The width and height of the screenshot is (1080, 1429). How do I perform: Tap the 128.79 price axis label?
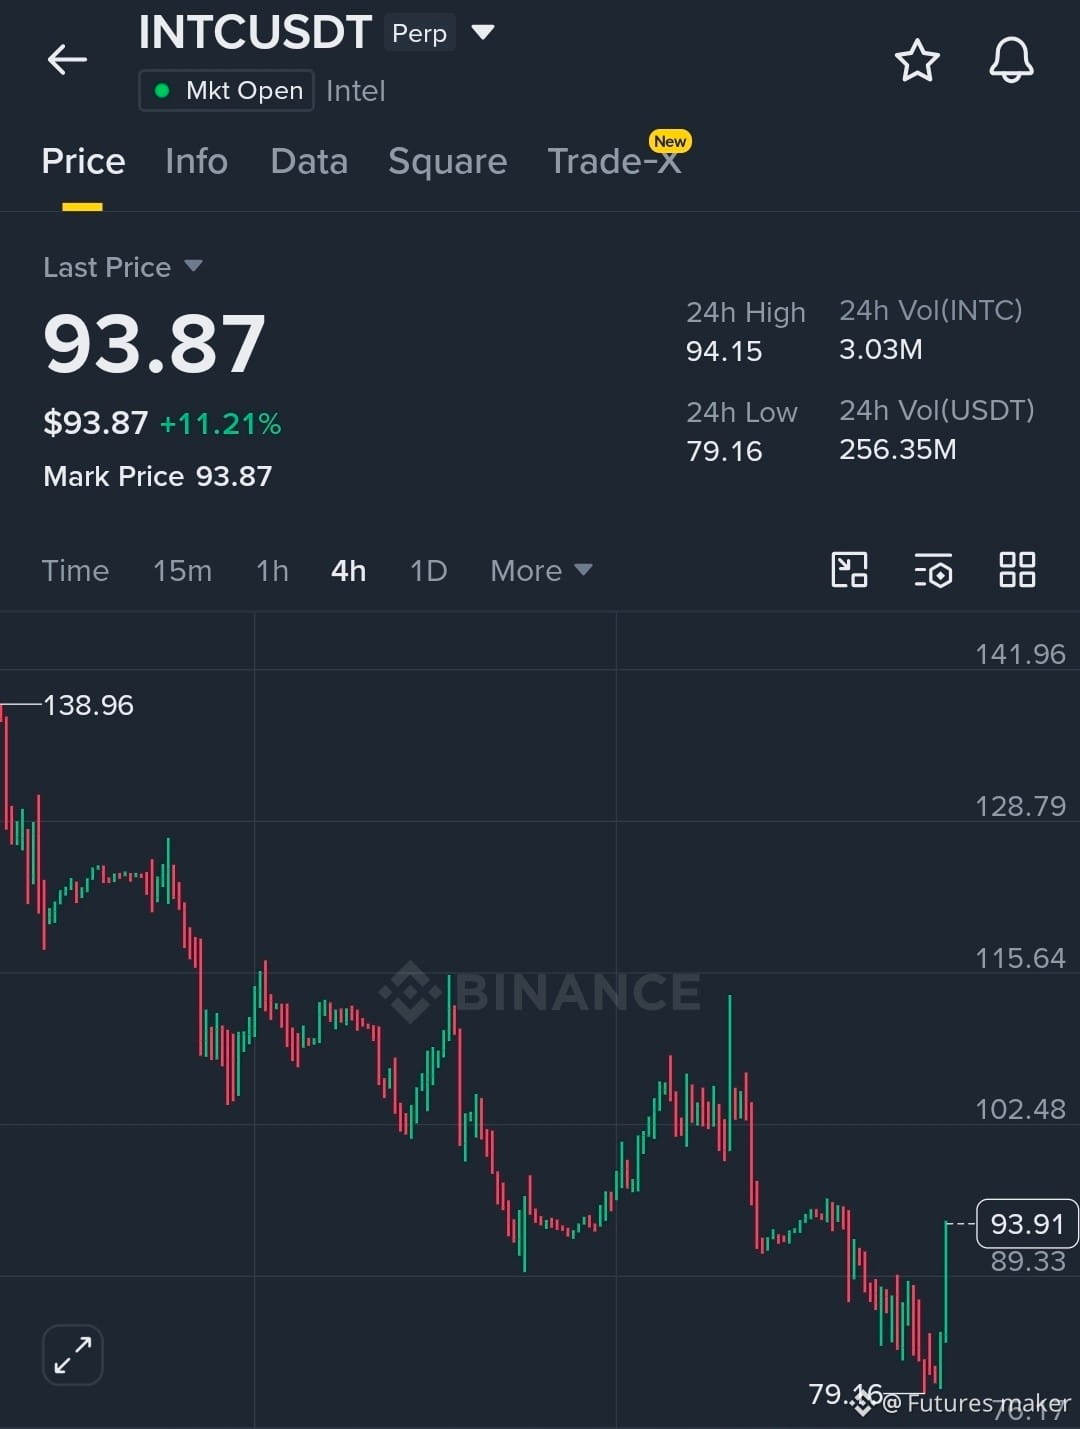(x=1020, y=806)
